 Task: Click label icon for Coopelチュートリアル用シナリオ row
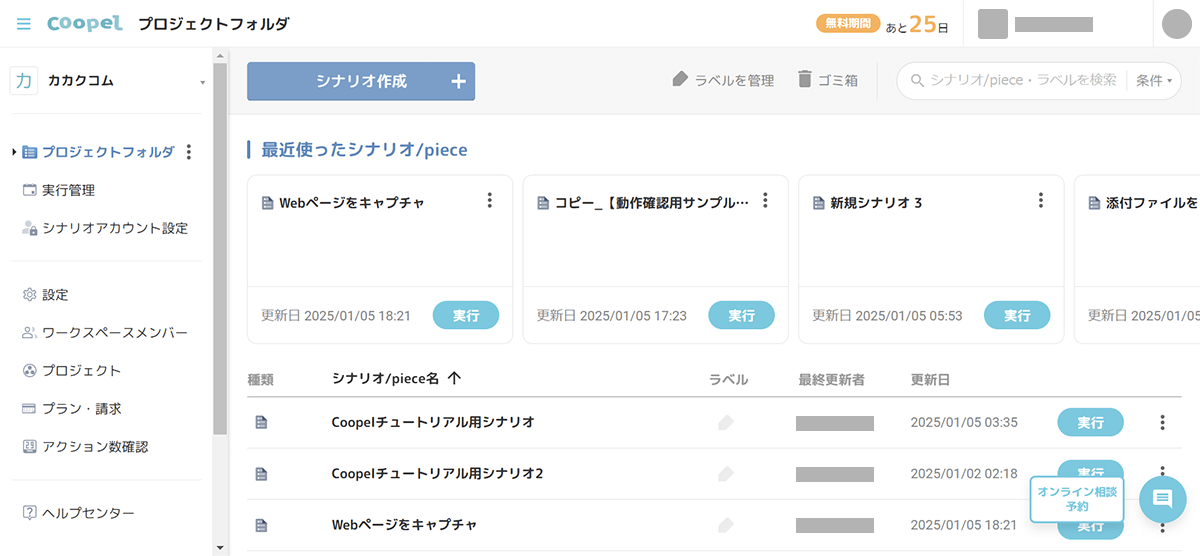click(x=726, y=423)
